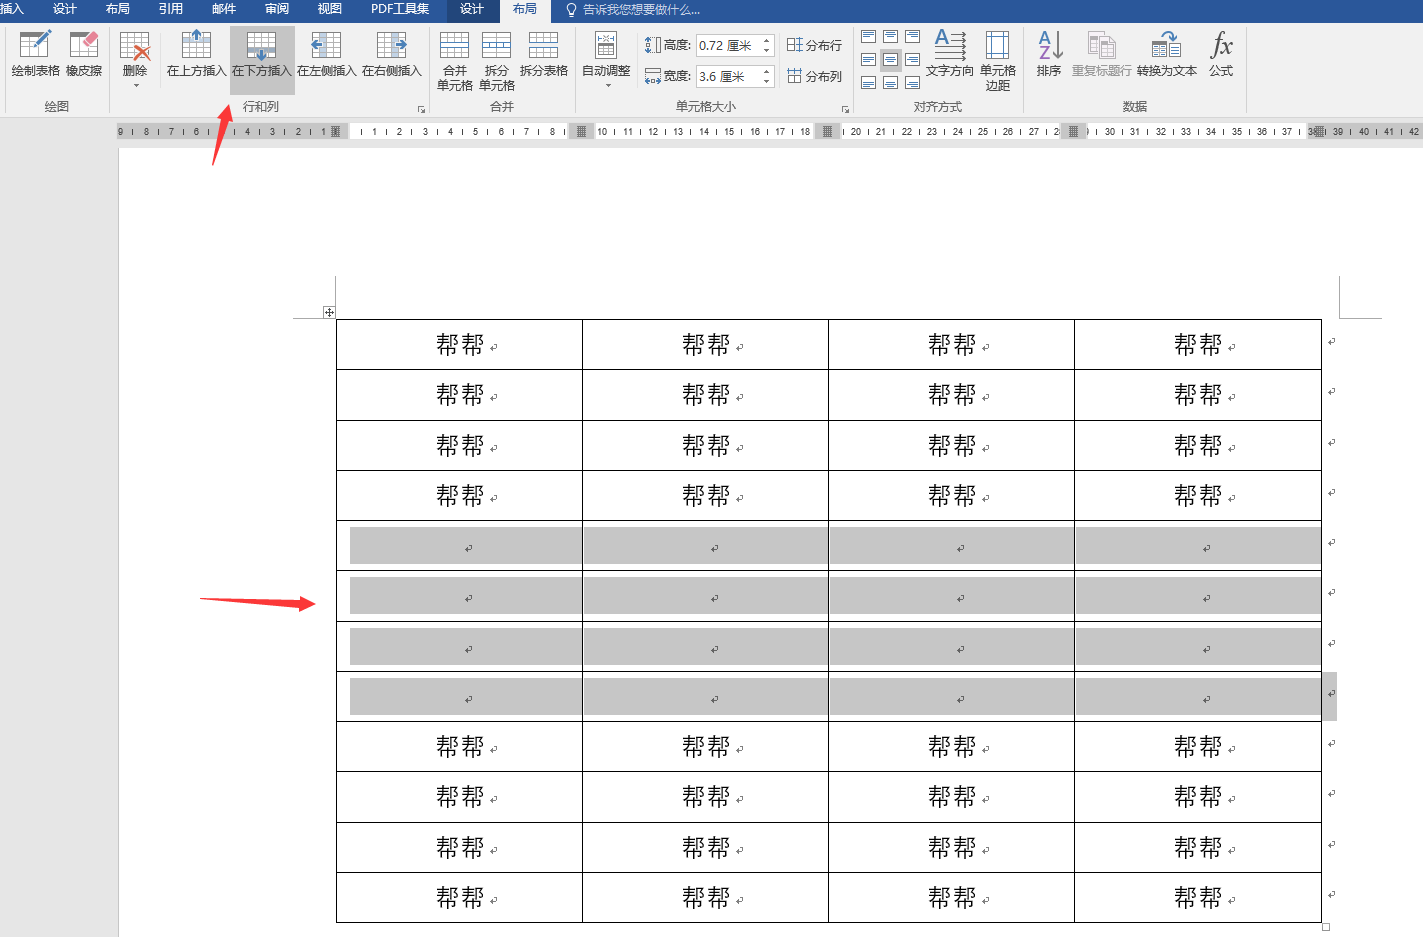Switch to the 引用 ribbon tab
The width and height of the screenshot is (1423, 937).
[171, 9]
